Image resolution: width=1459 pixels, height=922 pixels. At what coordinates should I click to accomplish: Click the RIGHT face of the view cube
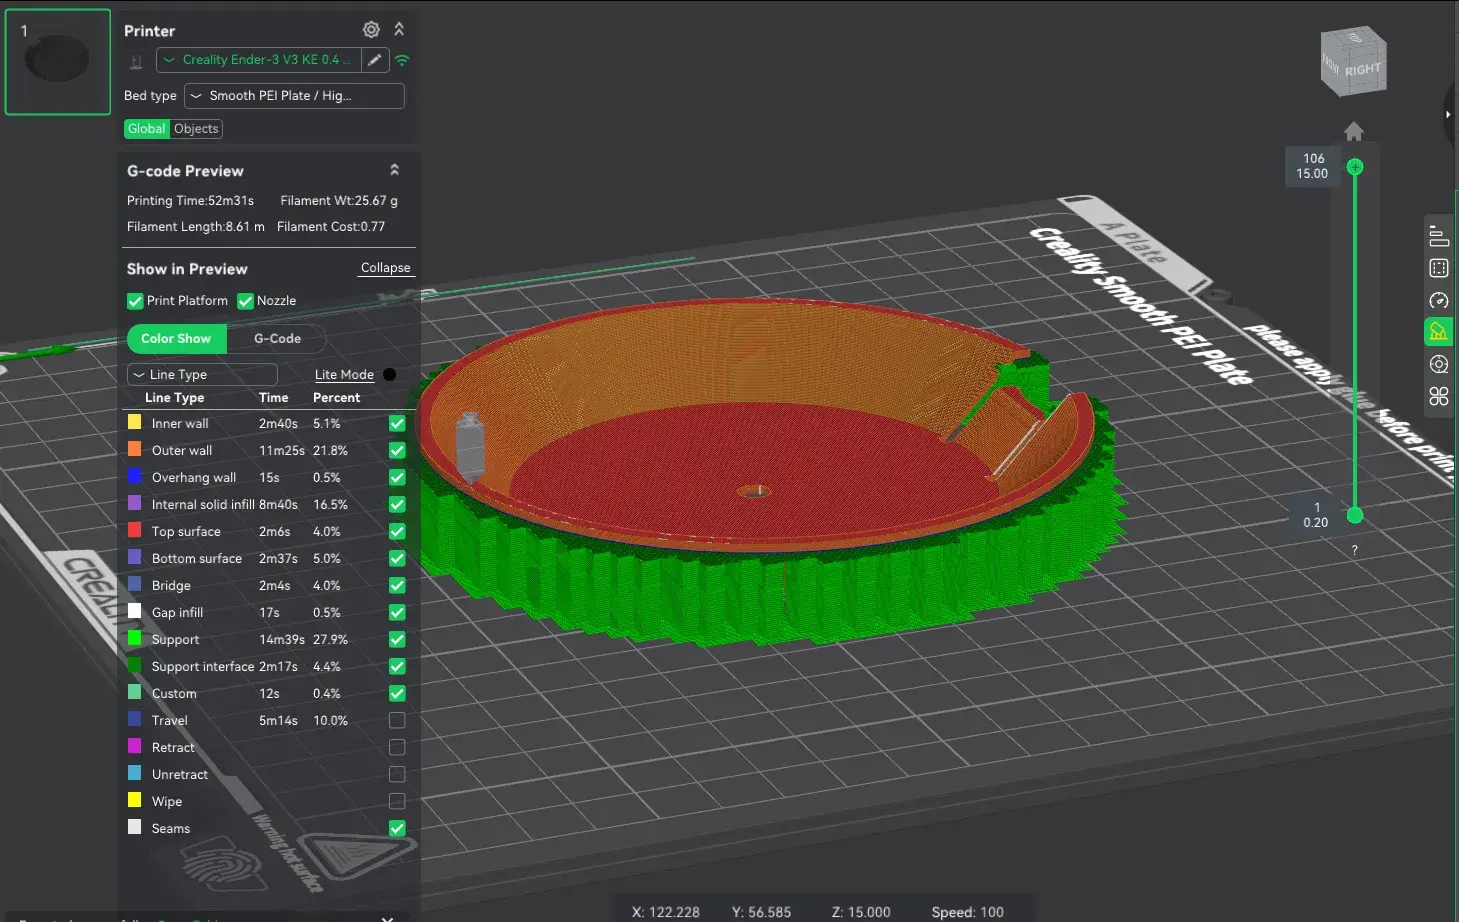click(x=1362, y=70)
